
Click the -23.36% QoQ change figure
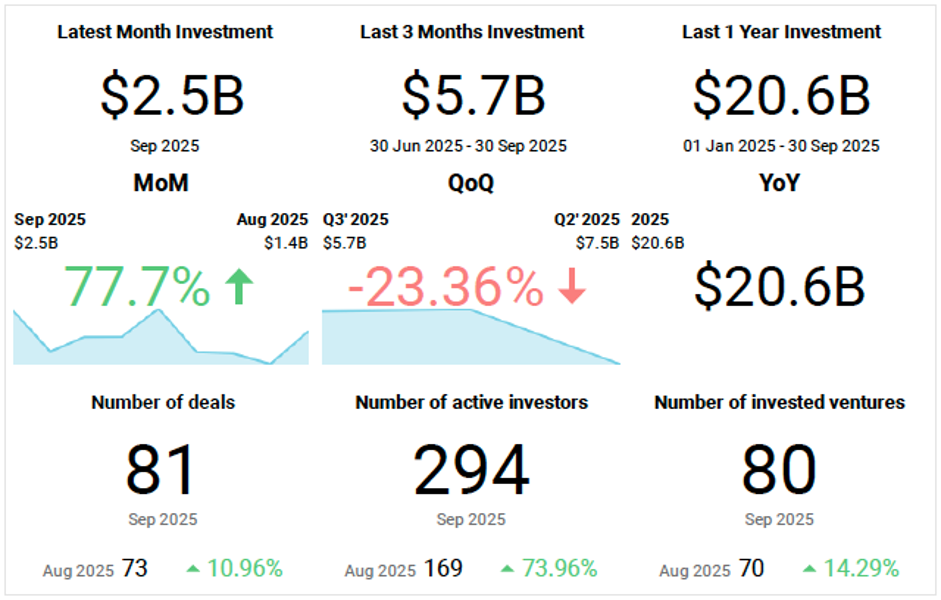pos(445,288)
